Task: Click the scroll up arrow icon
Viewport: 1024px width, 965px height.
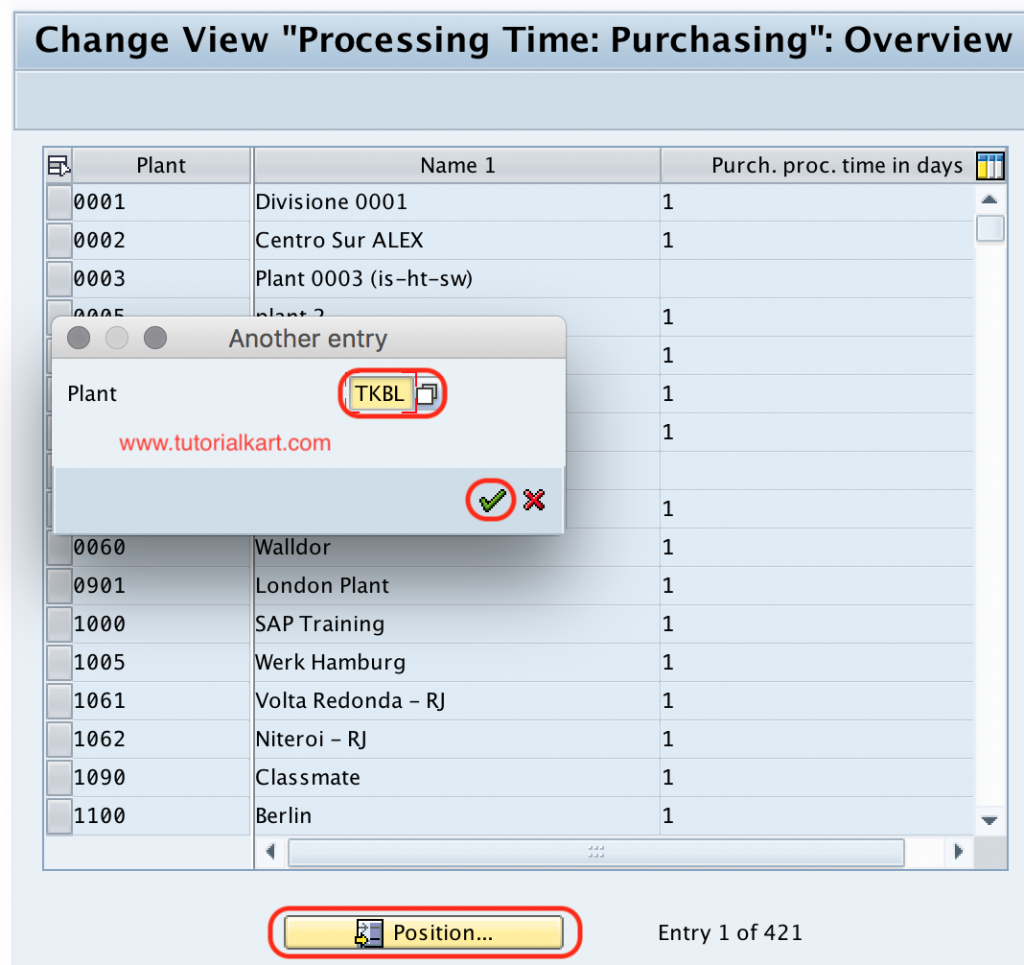Action: pos(989,198)
